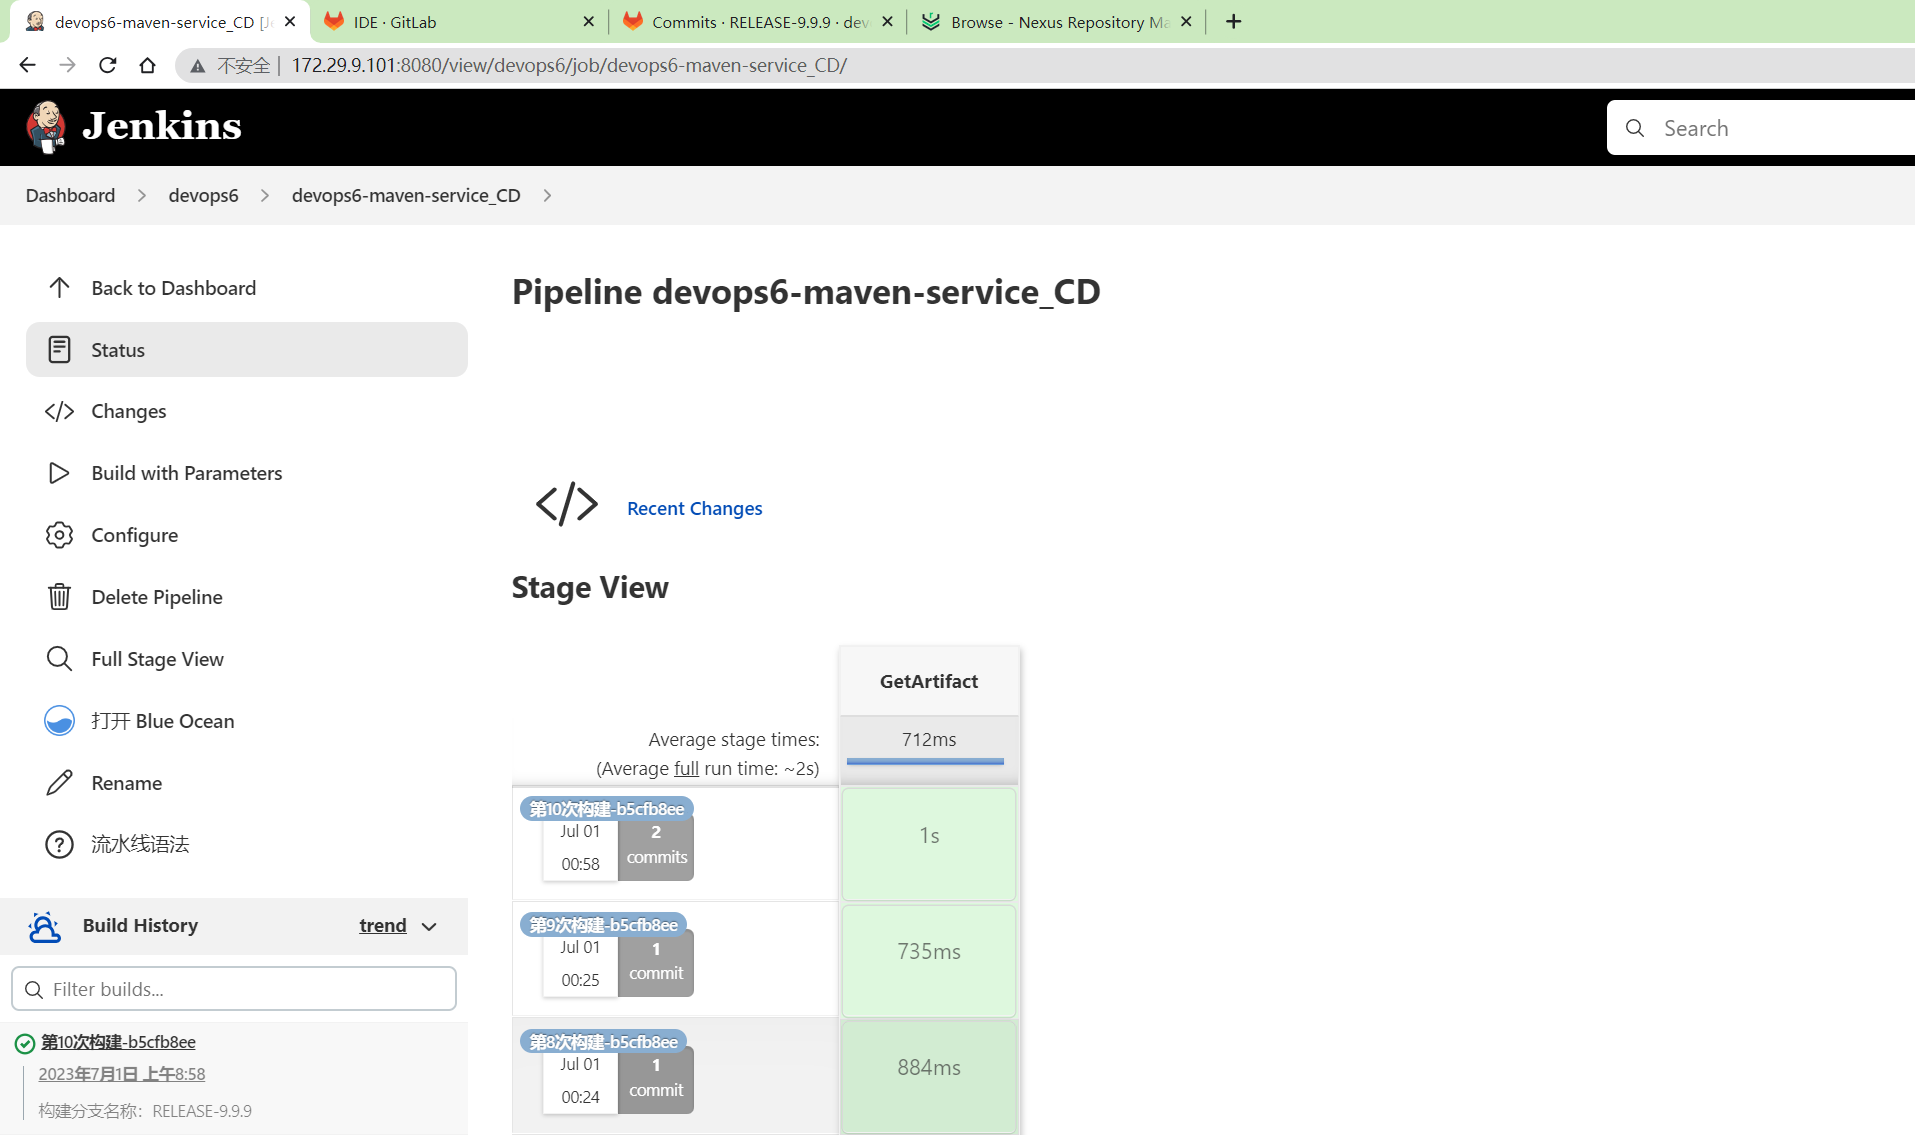View the 2 commits of build 10
Viewport: 1915px width, 1135px height.
656,848
